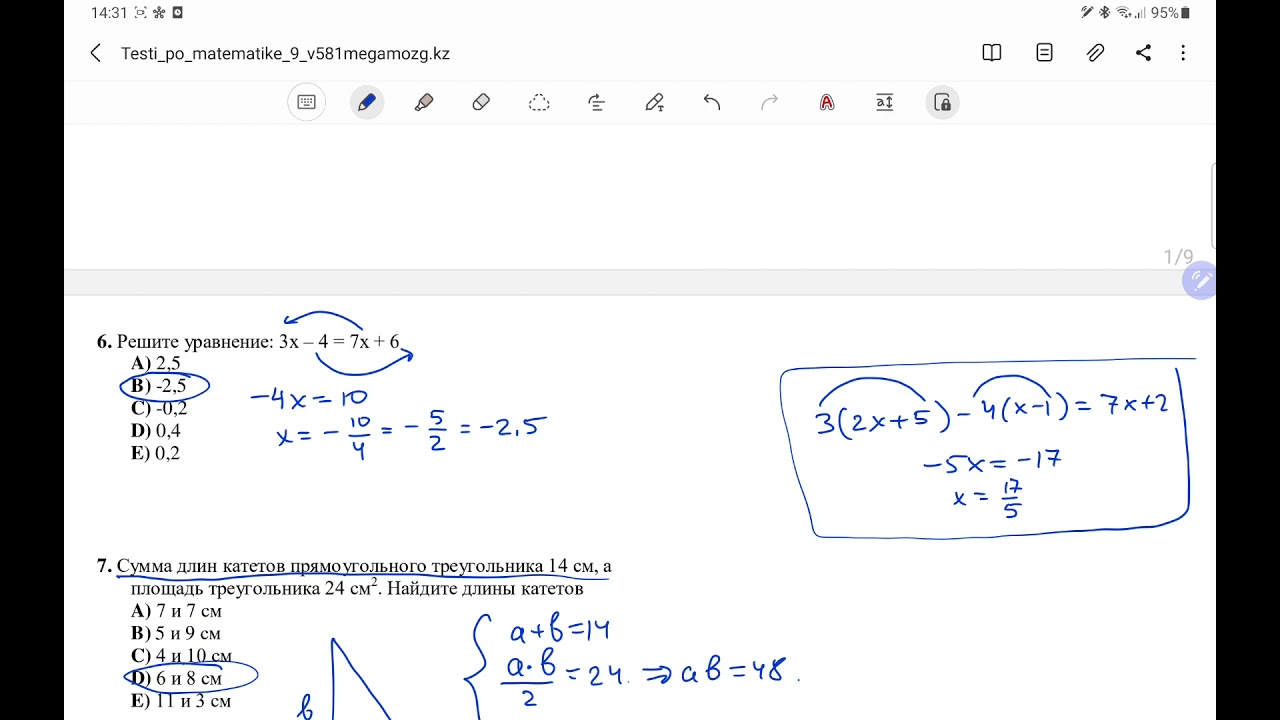Screen dimensions: 1280x720
Task: Tap answer option B) 5 и 9 см
Action: pyautogui.click(x=175, y=633)
